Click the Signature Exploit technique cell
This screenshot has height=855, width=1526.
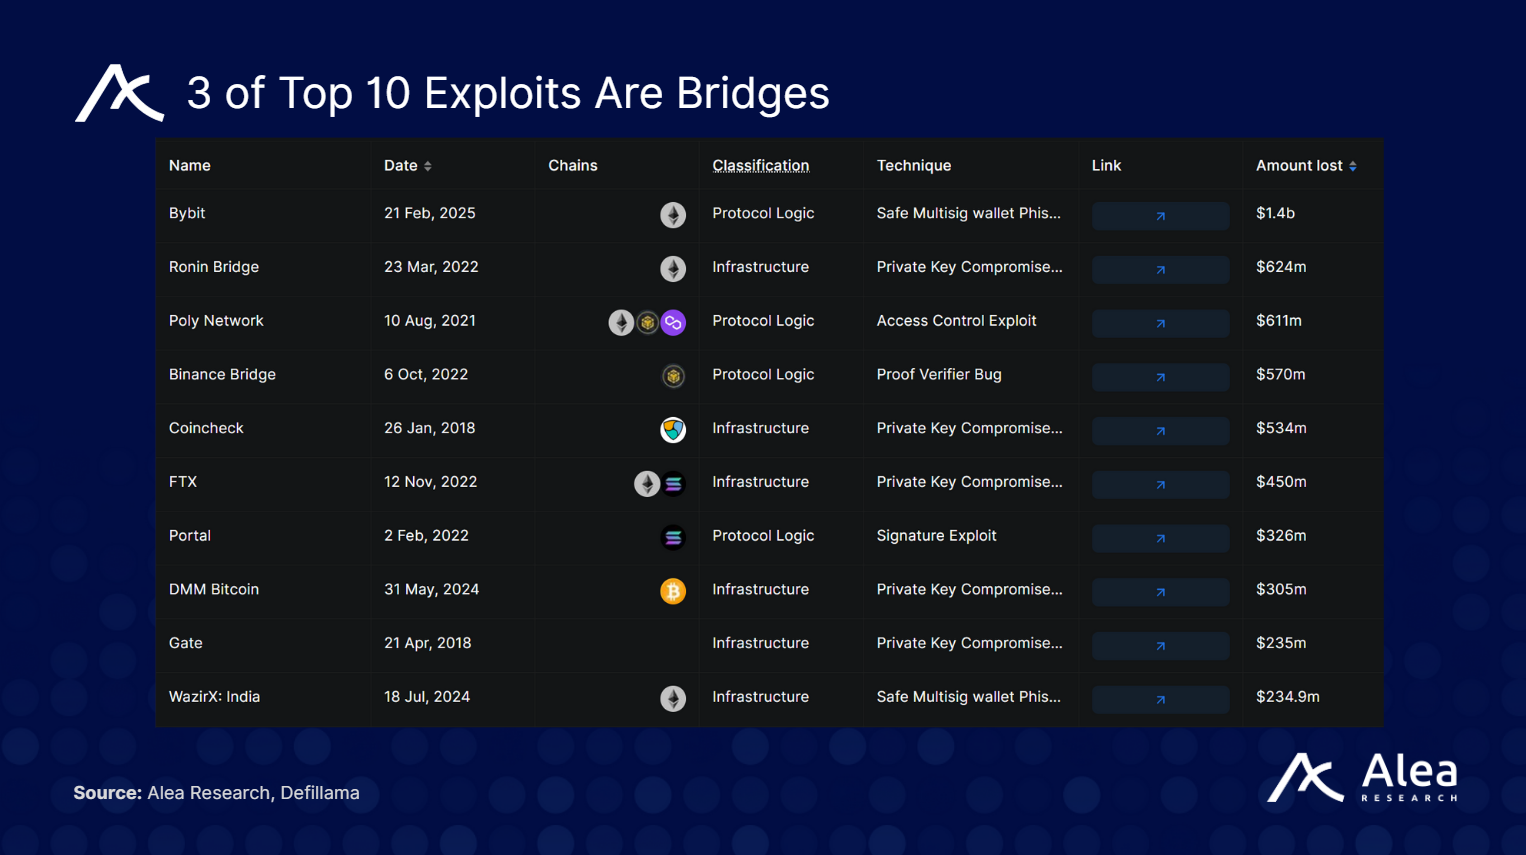tap(936, 536)
